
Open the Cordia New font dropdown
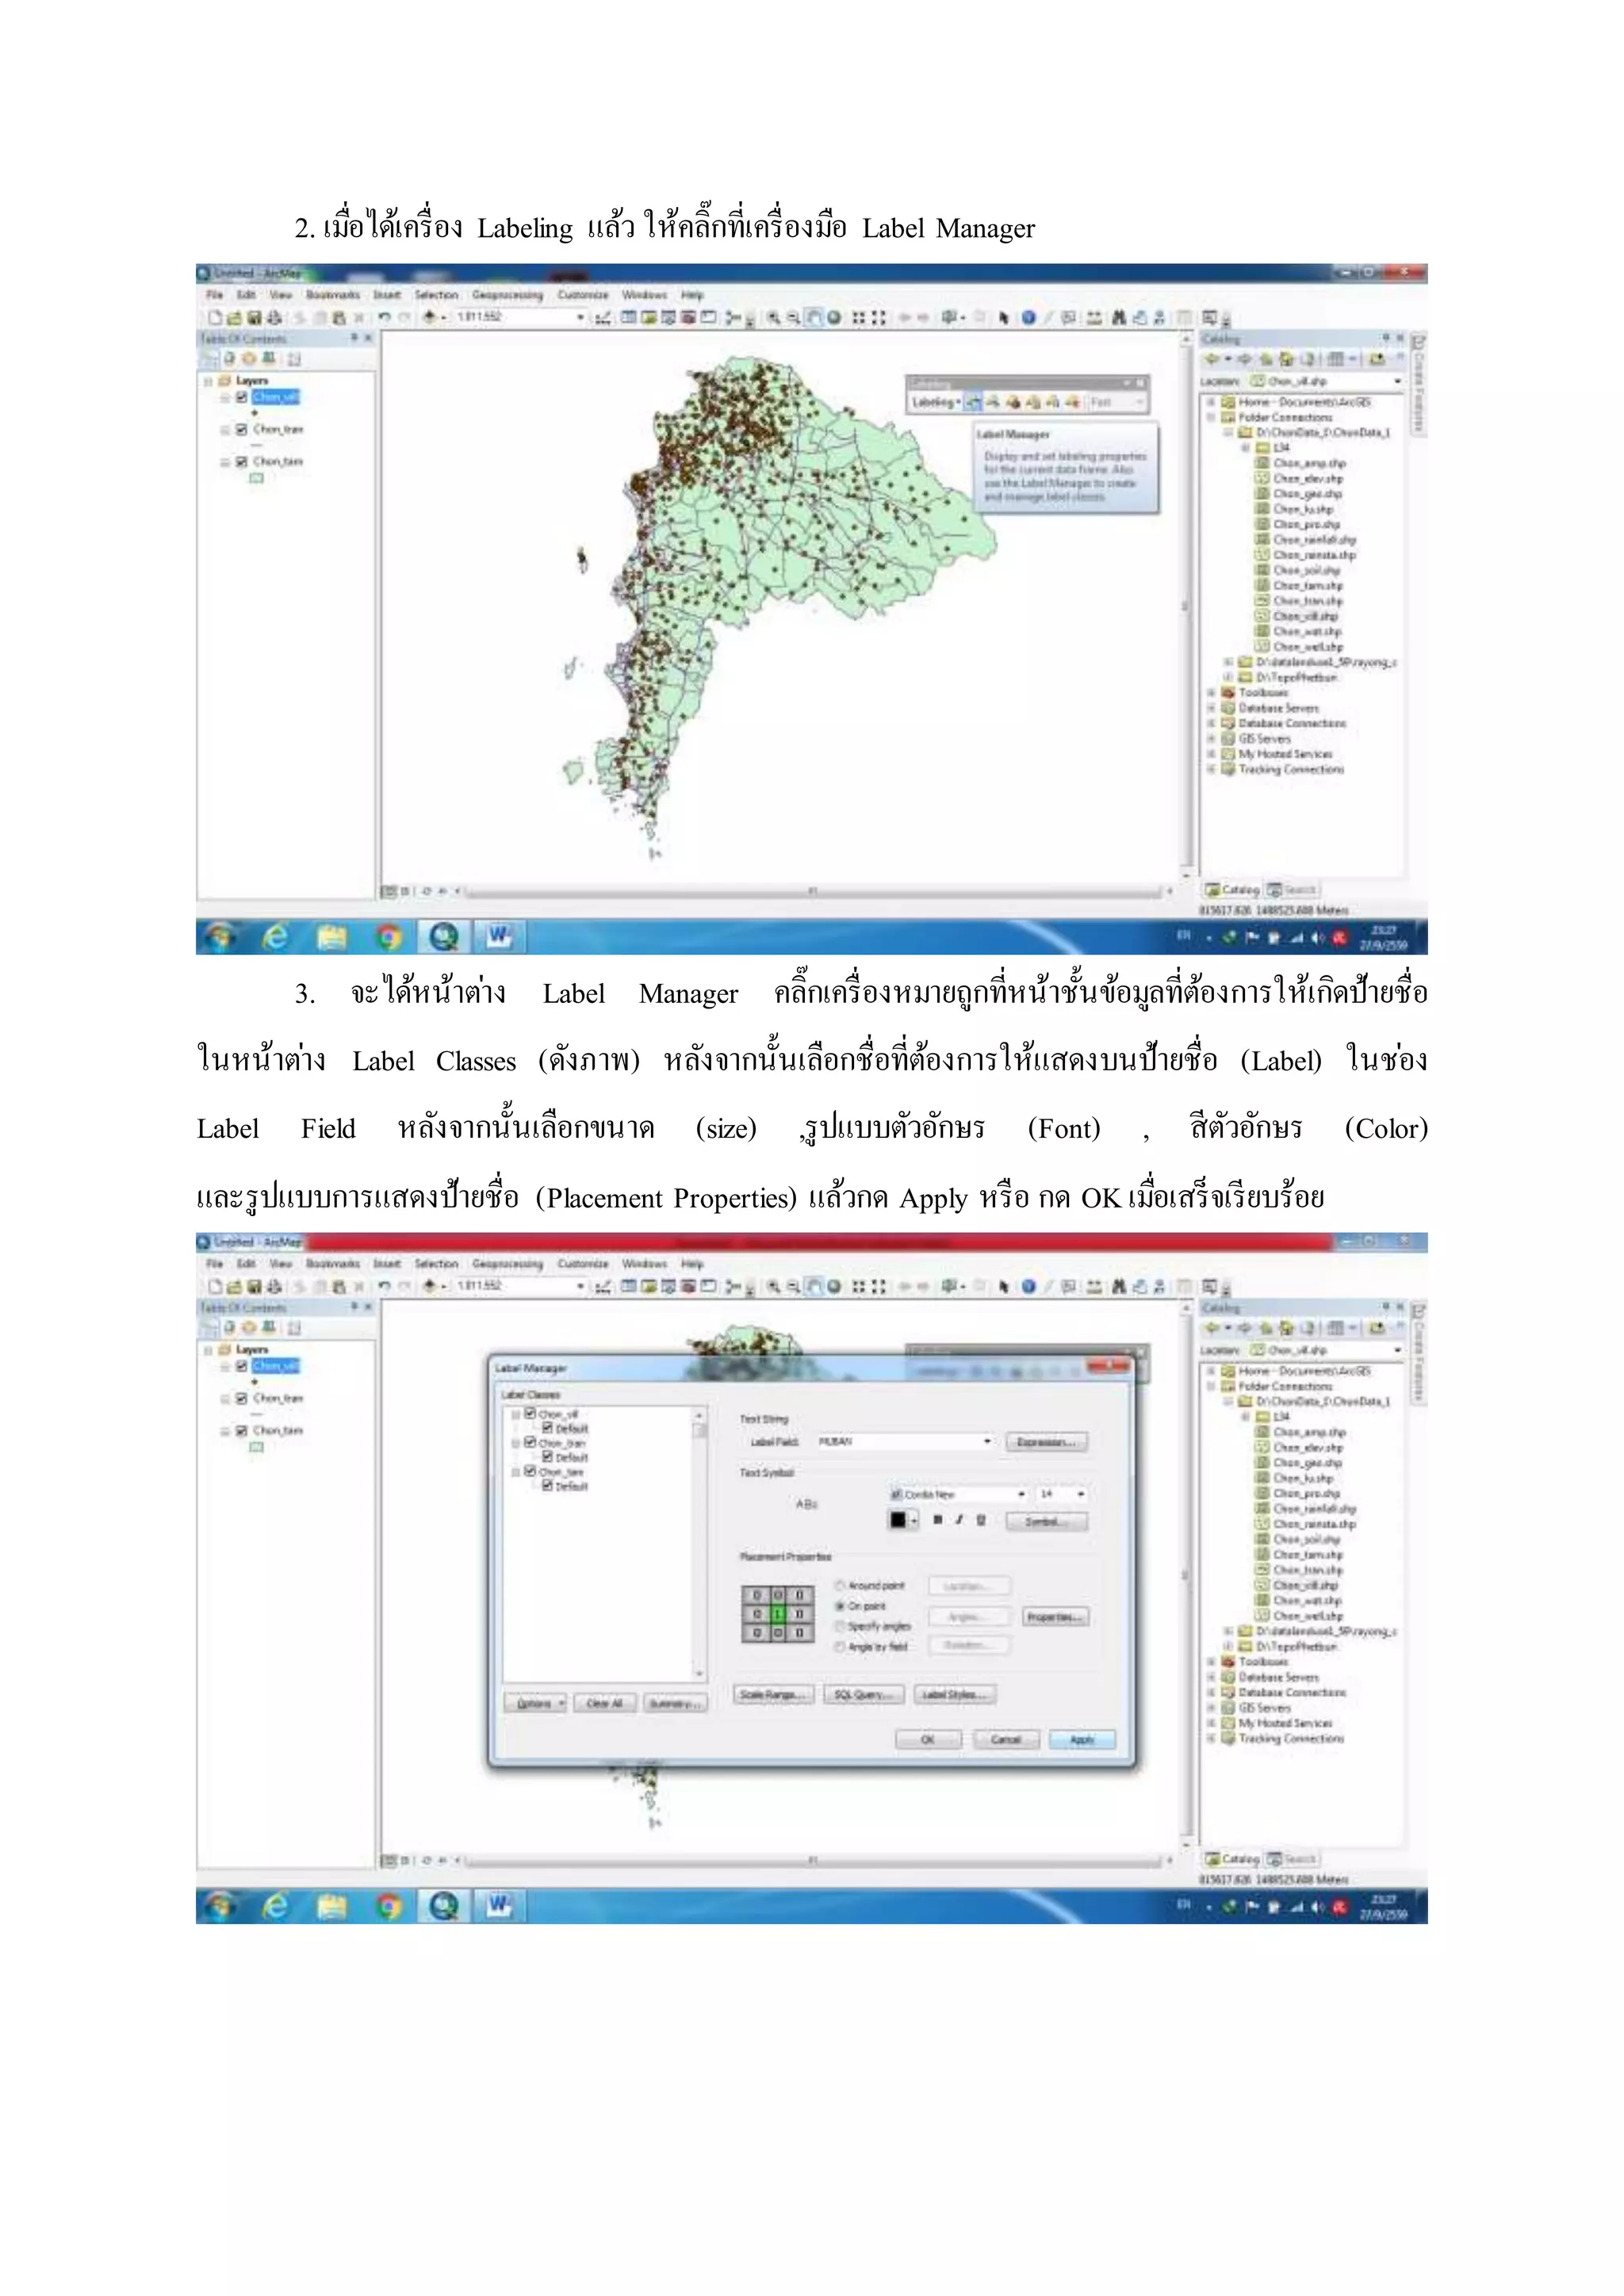click(x=1021, y=1494)
